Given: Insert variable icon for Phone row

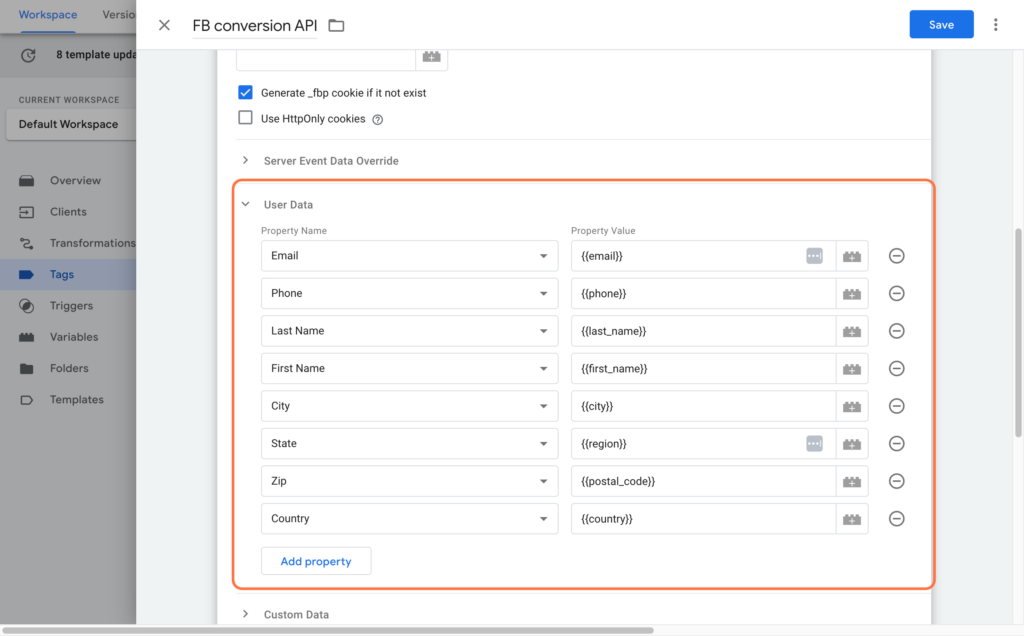Looking at the screenshot, I should [852, 293].
